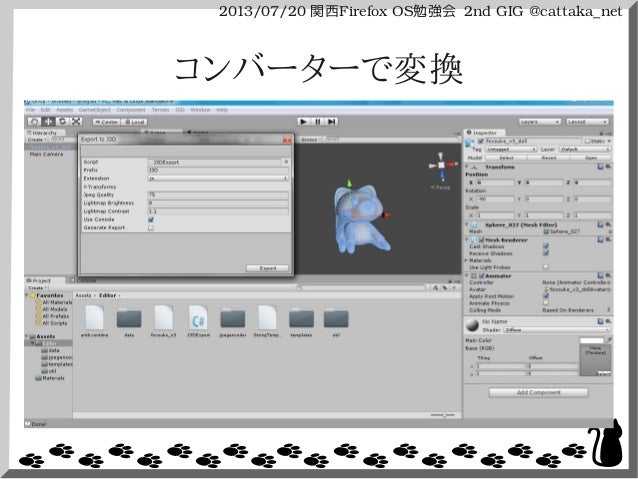Open the Layout dropdown
The height and width of the screenshot is (479, 638).
coord(588,122)
